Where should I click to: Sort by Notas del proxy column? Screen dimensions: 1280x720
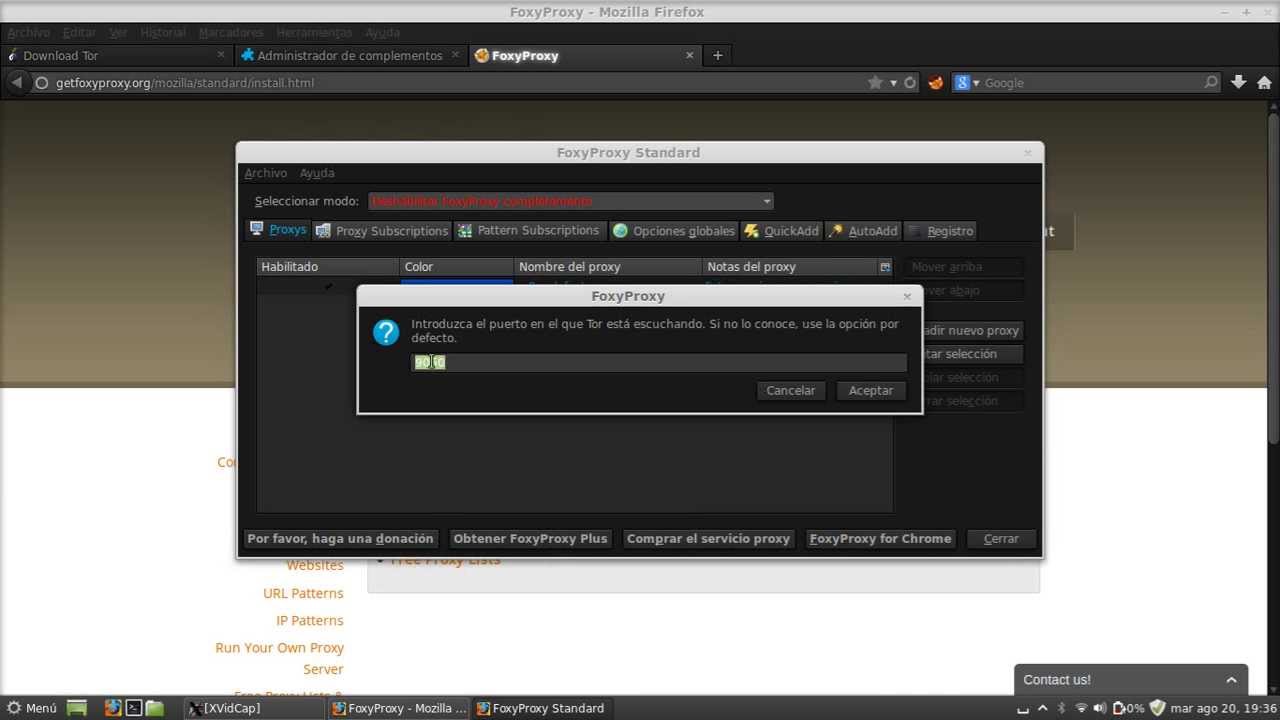(790, 267)
